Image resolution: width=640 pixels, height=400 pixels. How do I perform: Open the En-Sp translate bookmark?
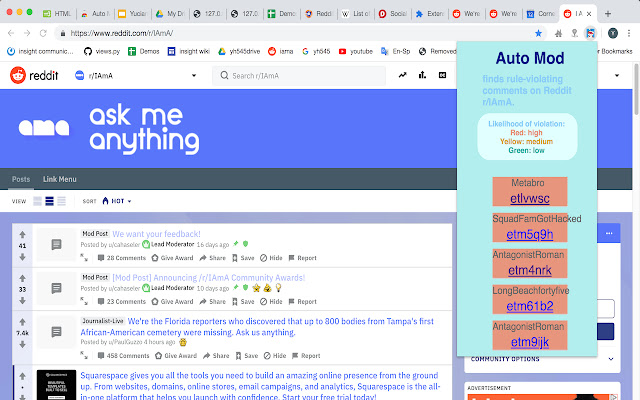click(x=395, y=51)
